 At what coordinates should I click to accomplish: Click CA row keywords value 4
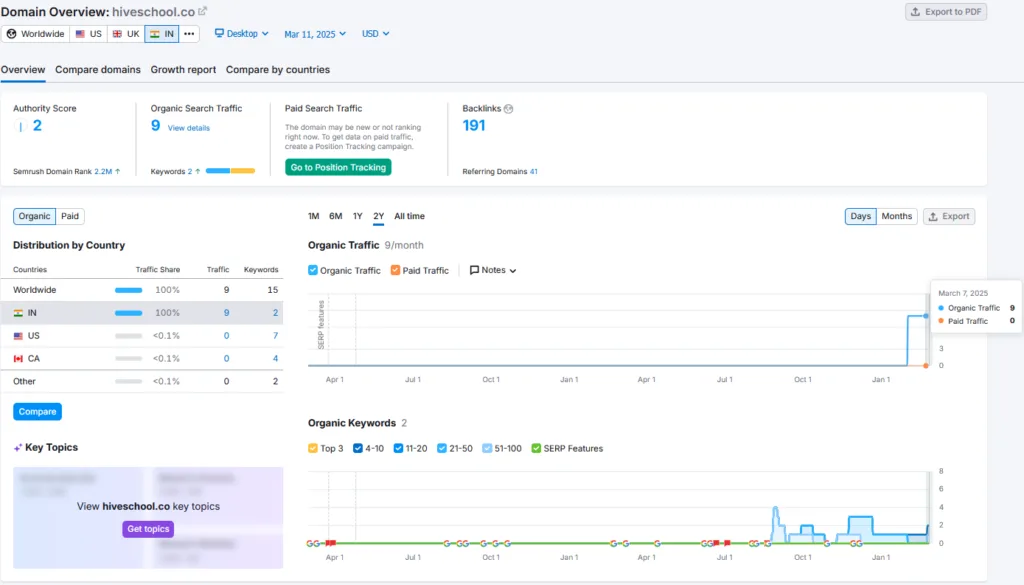tap(275, 359)
